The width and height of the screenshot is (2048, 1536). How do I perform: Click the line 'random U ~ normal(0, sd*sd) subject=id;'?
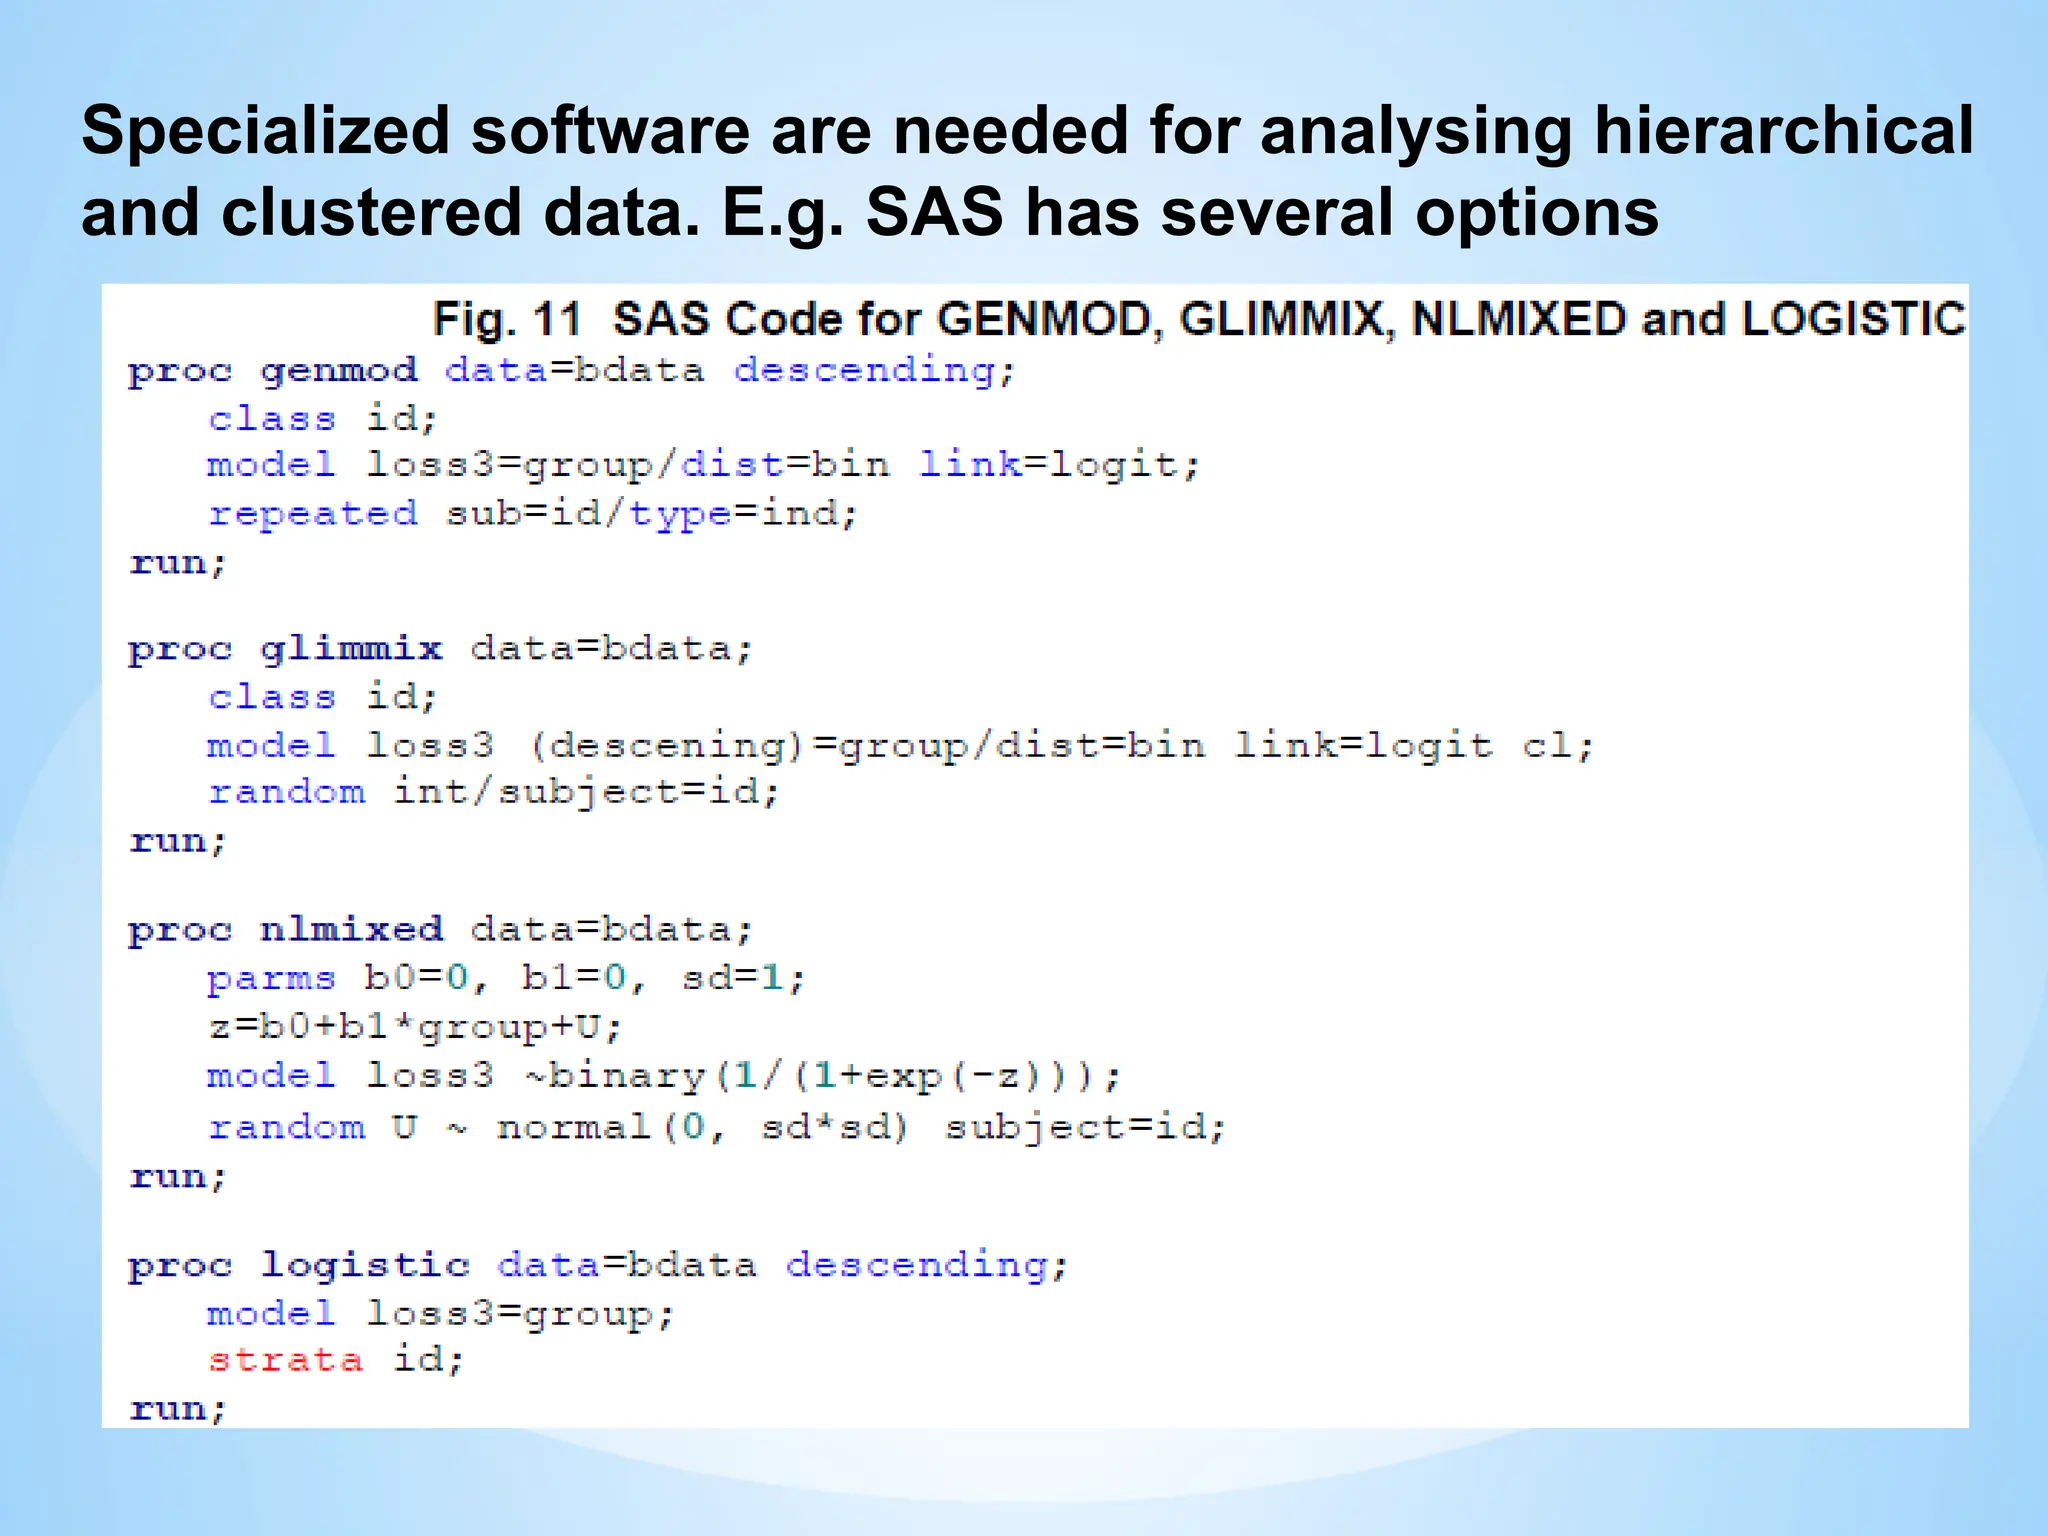tap(717, 1128)
